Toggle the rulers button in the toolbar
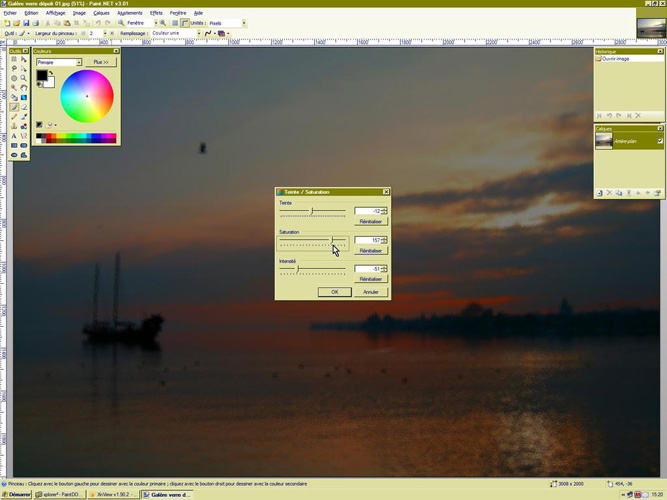 click(185, 22)
